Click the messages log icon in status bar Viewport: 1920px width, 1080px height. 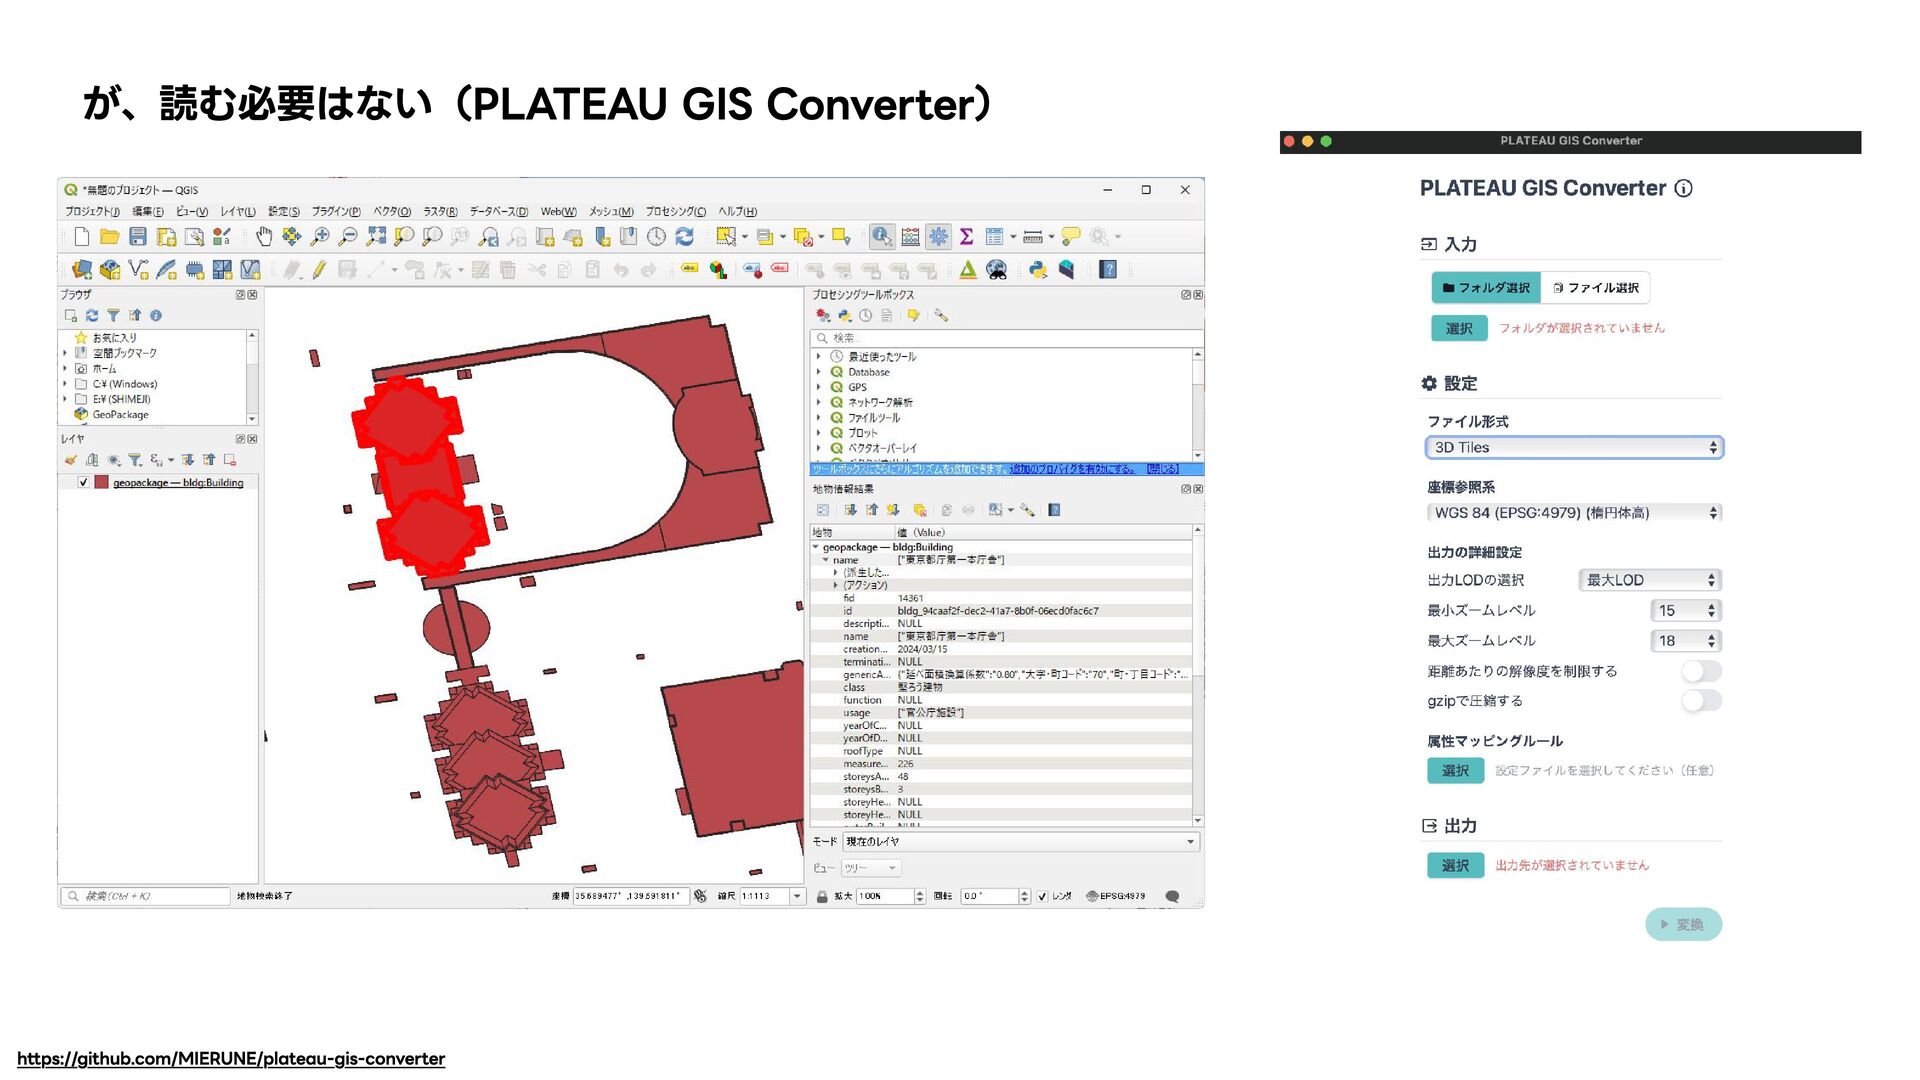(x=1172, y=897)
